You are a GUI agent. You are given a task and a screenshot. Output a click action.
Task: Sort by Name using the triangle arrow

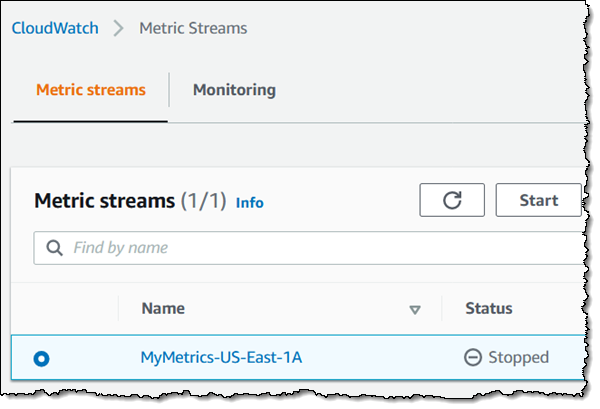tap(415, 310)
